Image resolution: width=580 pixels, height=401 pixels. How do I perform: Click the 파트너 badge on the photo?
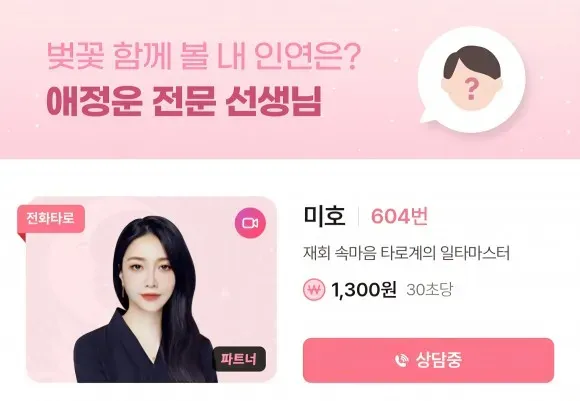(x=238, y=359)
